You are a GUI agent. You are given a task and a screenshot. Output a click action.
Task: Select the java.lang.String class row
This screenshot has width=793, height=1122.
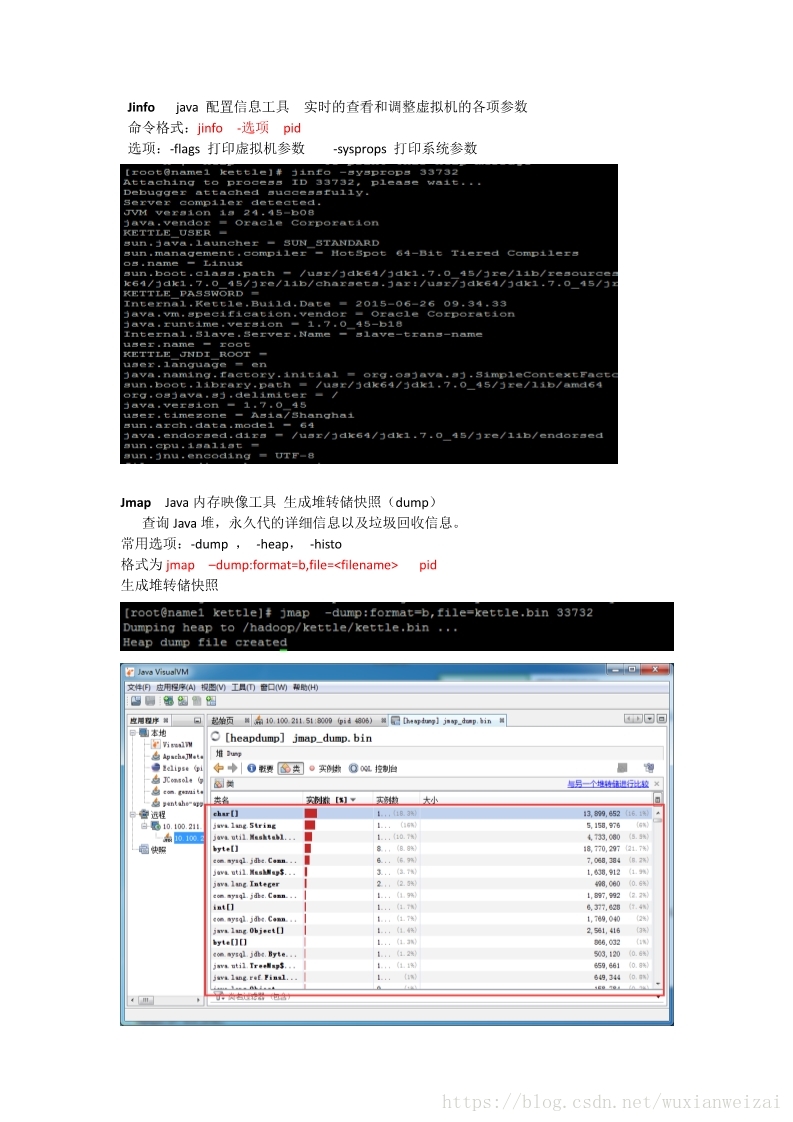[432, 826]
